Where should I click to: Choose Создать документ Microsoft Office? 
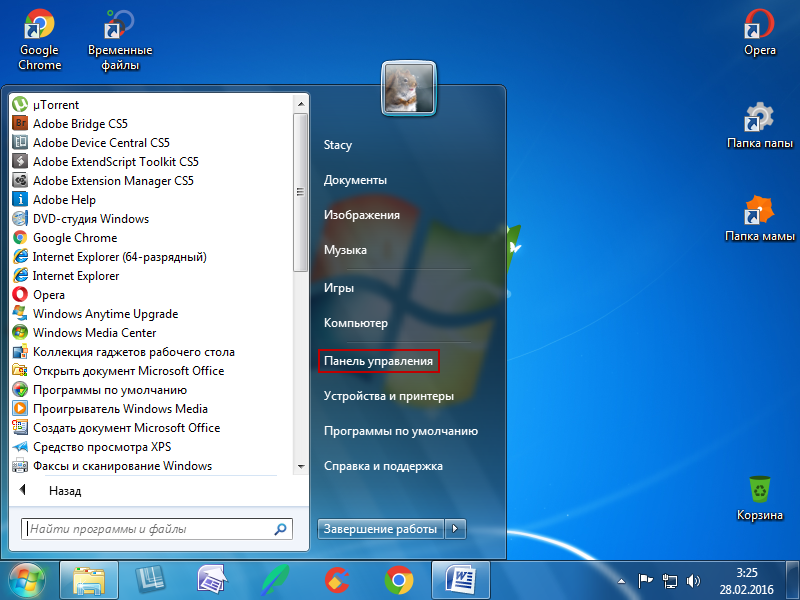pos(116,428)
